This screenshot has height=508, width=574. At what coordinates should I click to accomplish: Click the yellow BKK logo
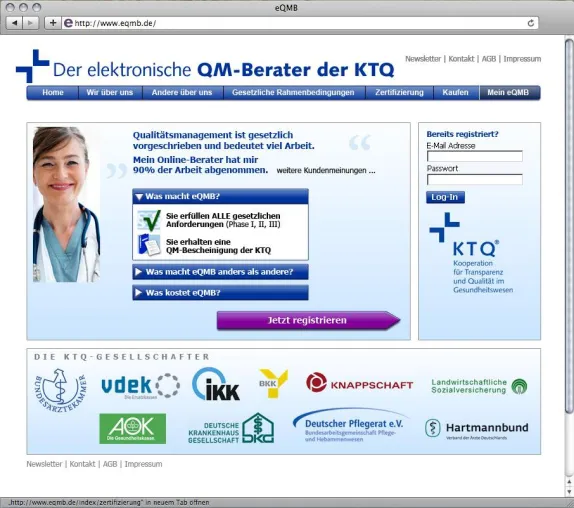coord(273,383)
